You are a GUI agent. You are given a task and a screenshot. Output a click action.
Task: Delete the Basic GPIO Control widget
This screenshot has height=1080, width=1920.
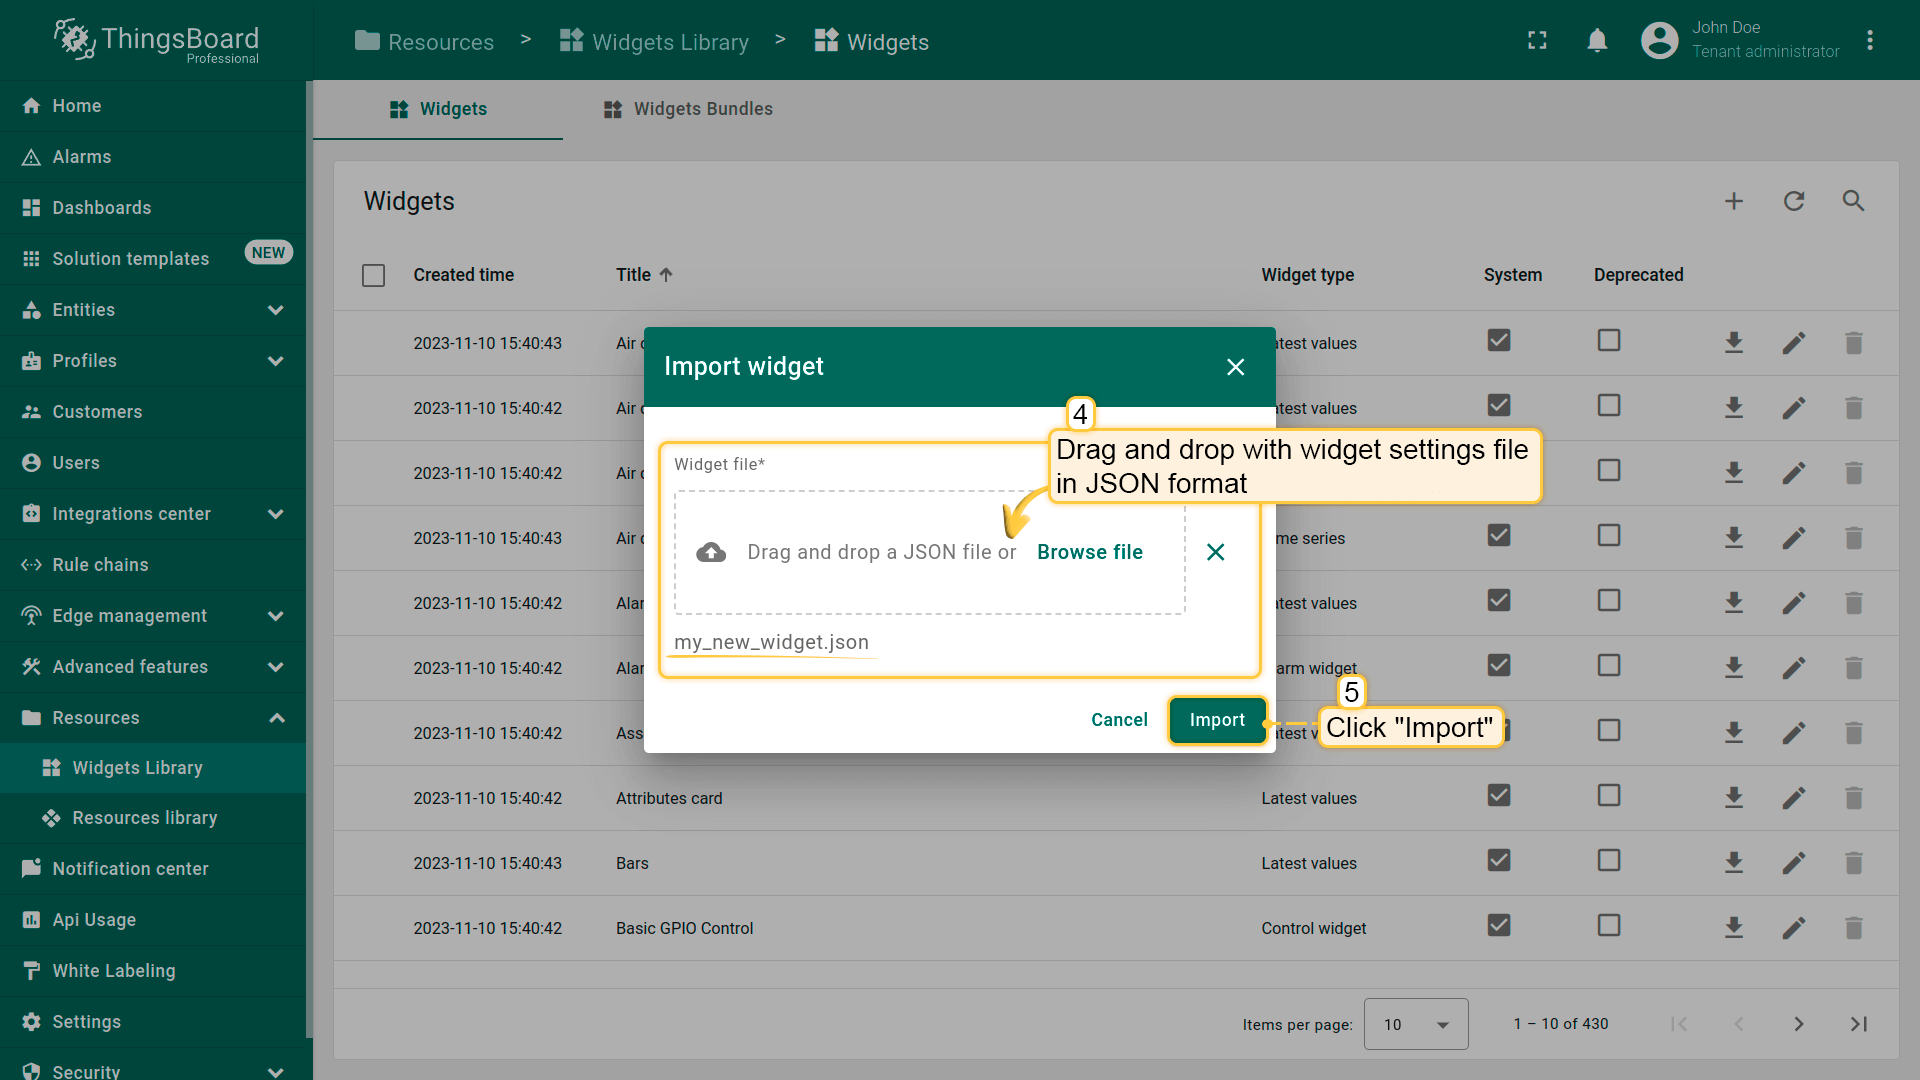tap(1854, 928)
